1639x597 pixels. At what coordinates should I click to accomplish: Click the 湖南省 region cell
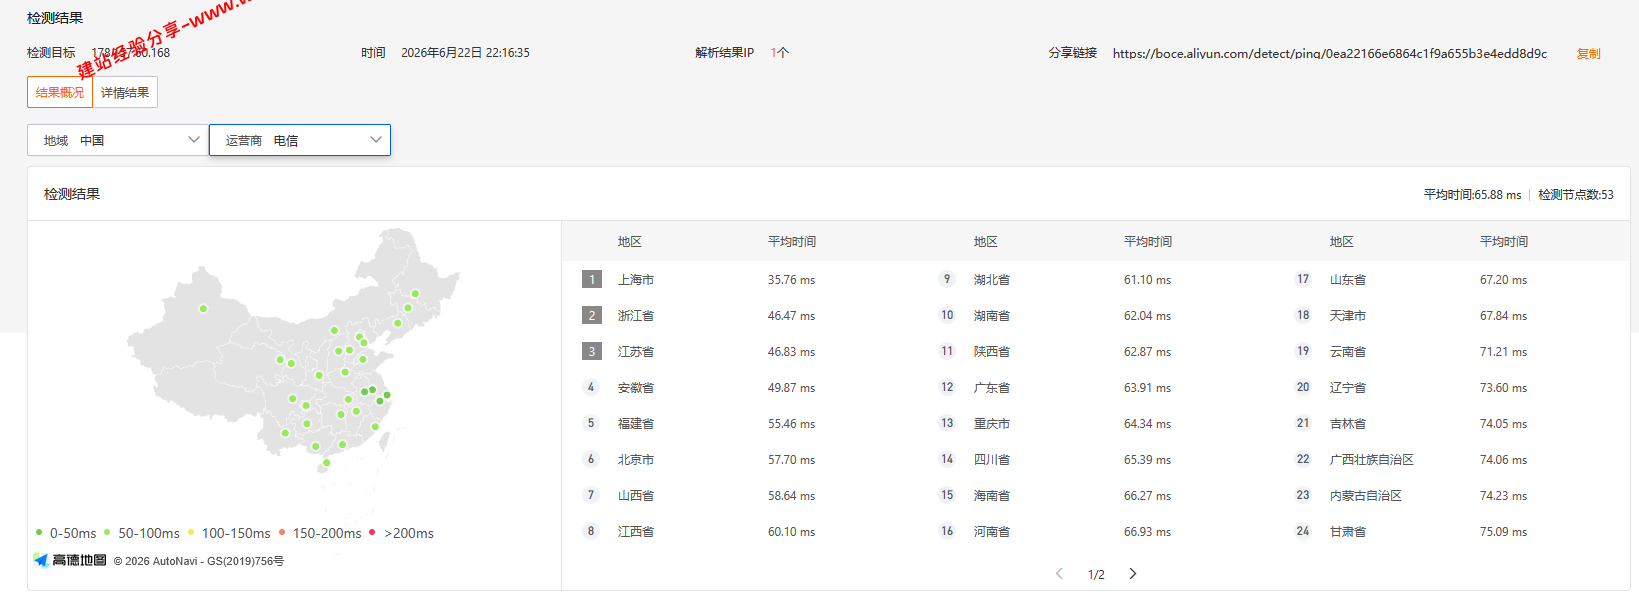(992, 316)
